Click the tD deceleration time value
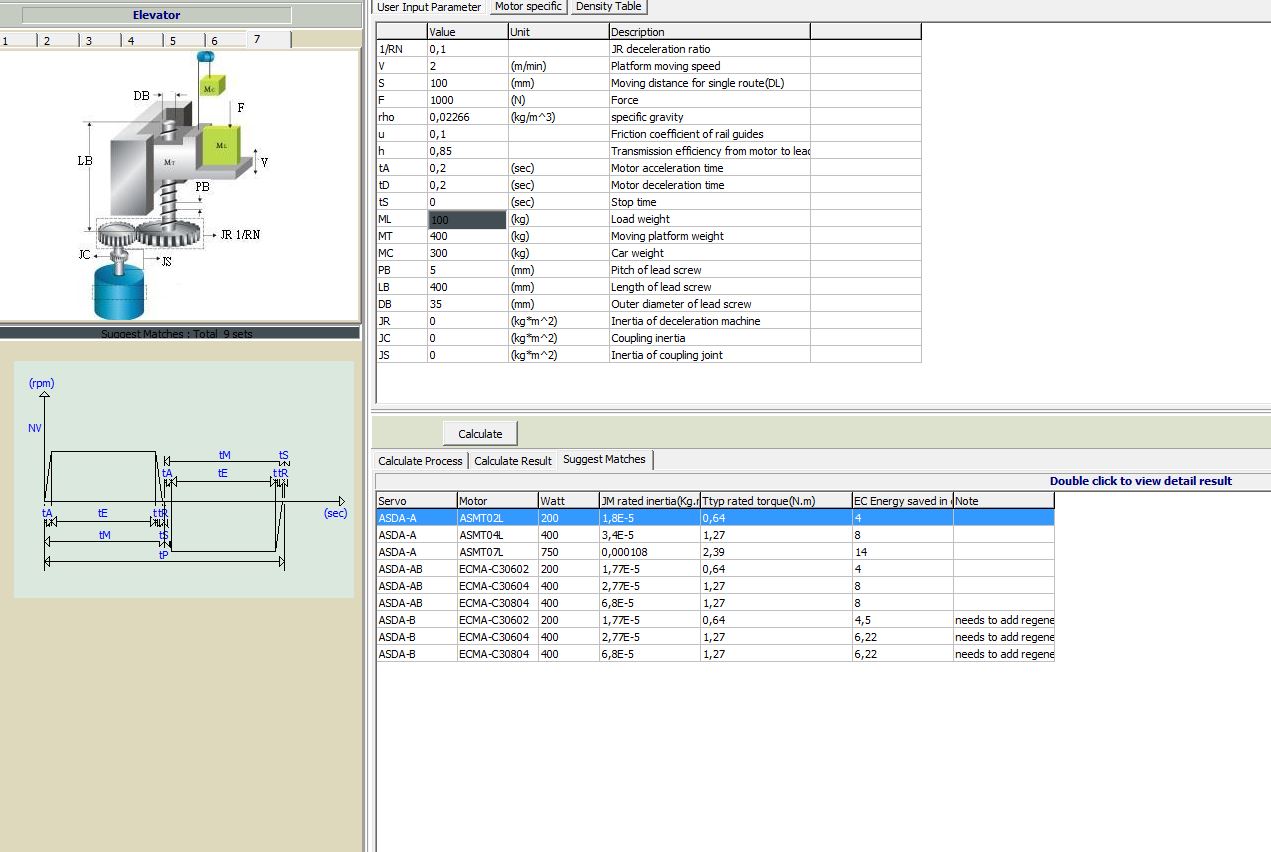Viewport: 1271px width, 852px height. click(x=467, y=185)
